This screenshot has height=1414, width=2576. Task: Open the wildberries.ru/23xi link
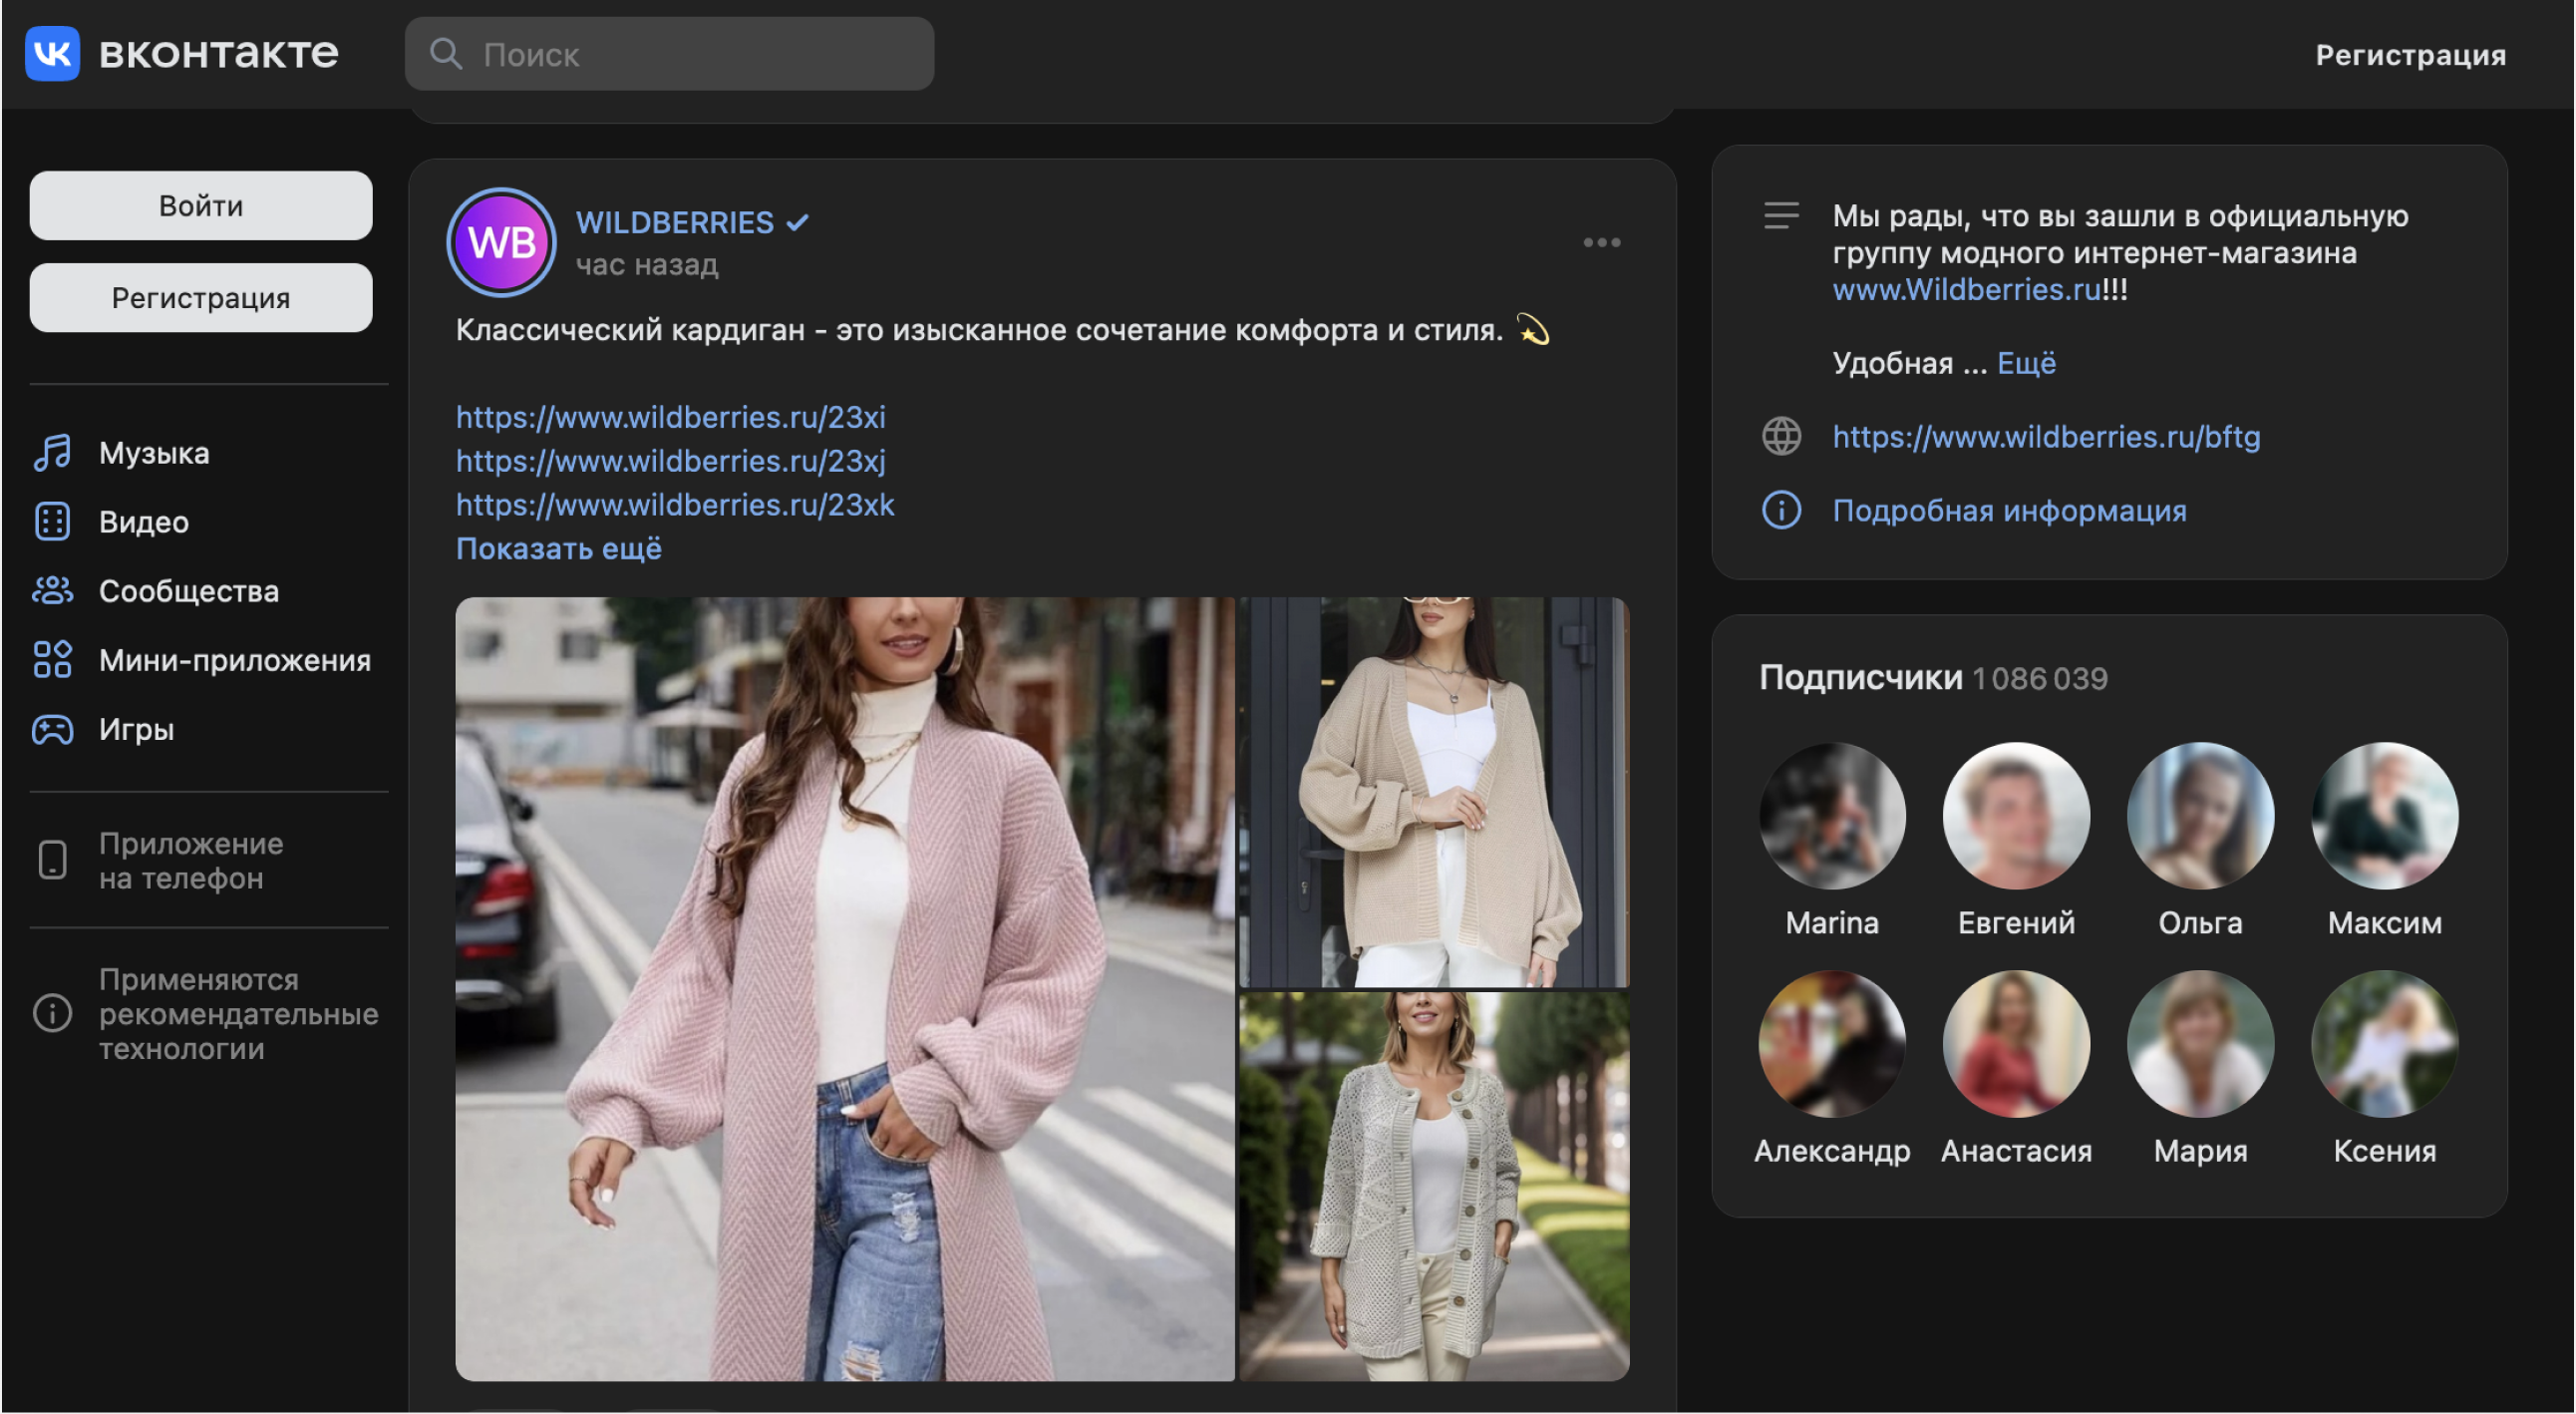pyautogui.click(x=670, y=417)
